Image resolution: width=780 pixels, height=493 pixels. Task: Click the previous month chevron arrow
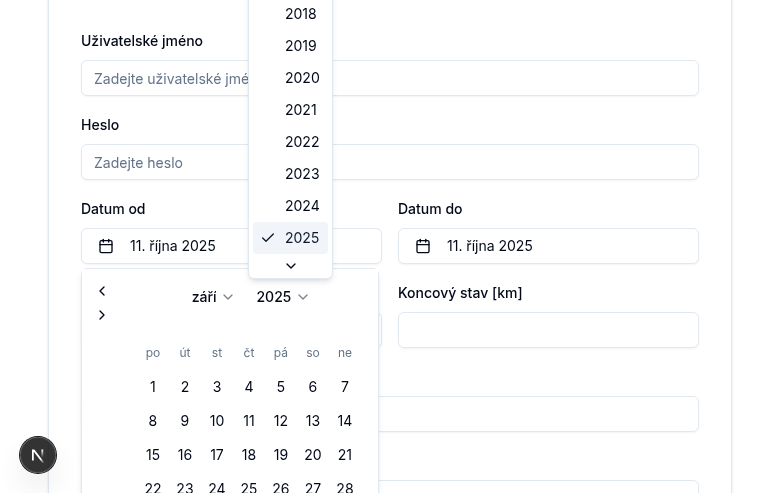[102, 291]
